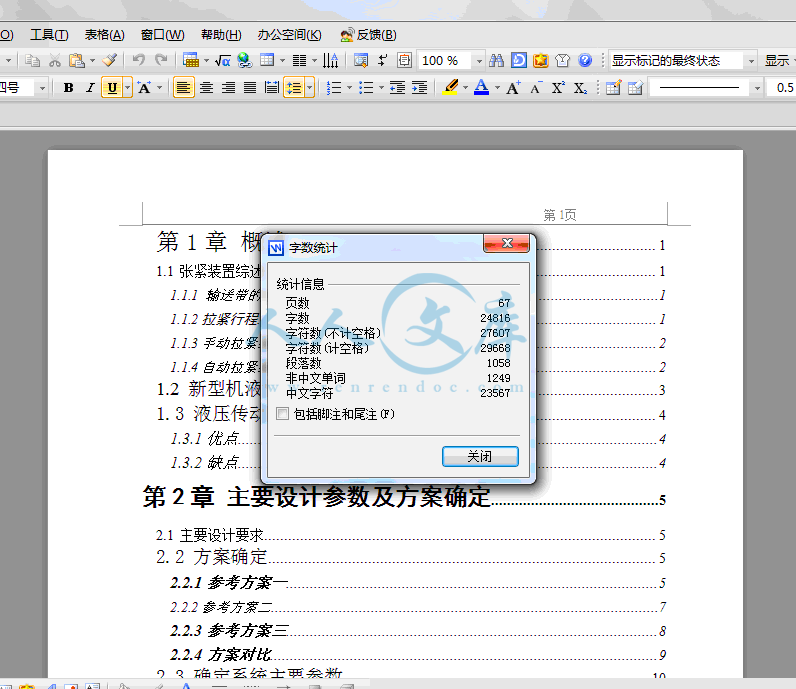The width and height of the screenshot is (796, 689).
Task: Open highlight color picker arrow
Action: pos(466,88)
